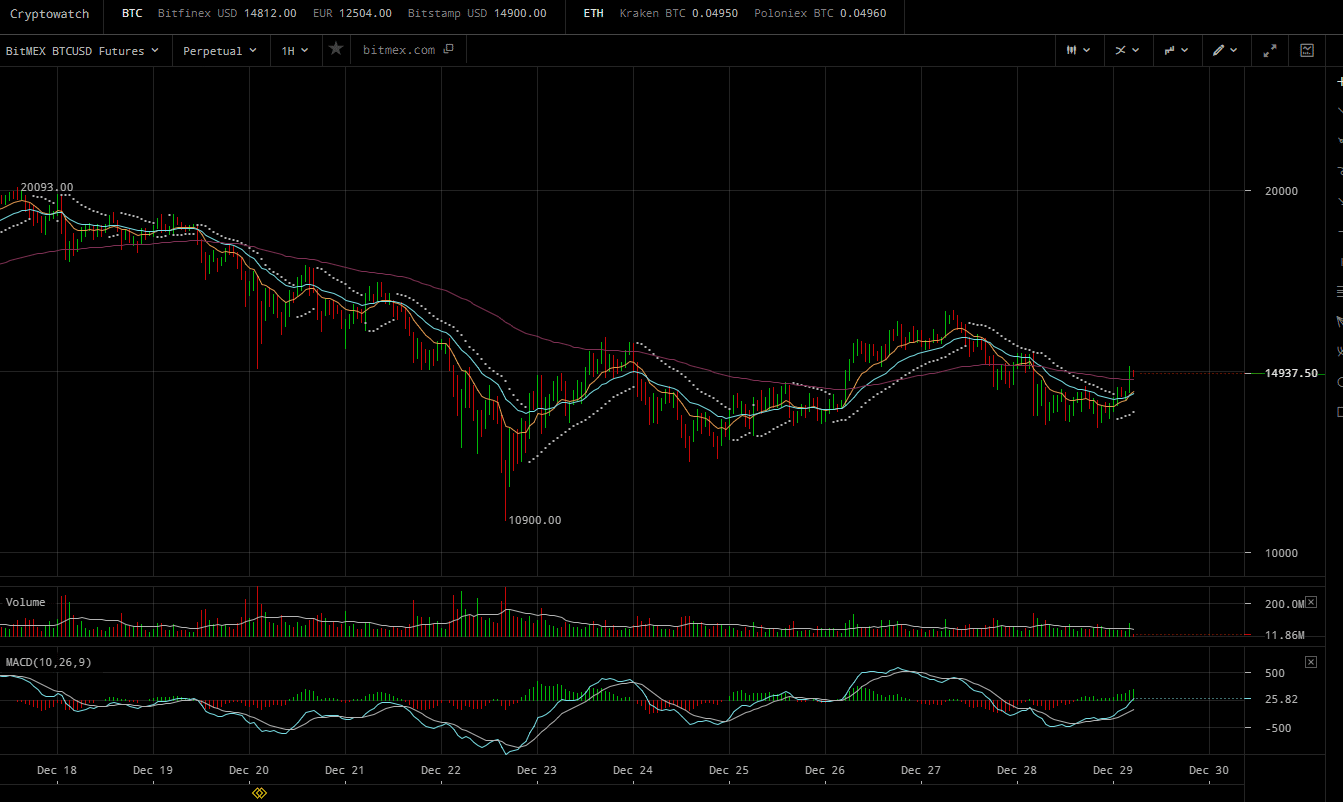Expand the BitMEX BTCUSD Futures market dropdown
The height and width of the screenshot is (802, 1343).
82,50
